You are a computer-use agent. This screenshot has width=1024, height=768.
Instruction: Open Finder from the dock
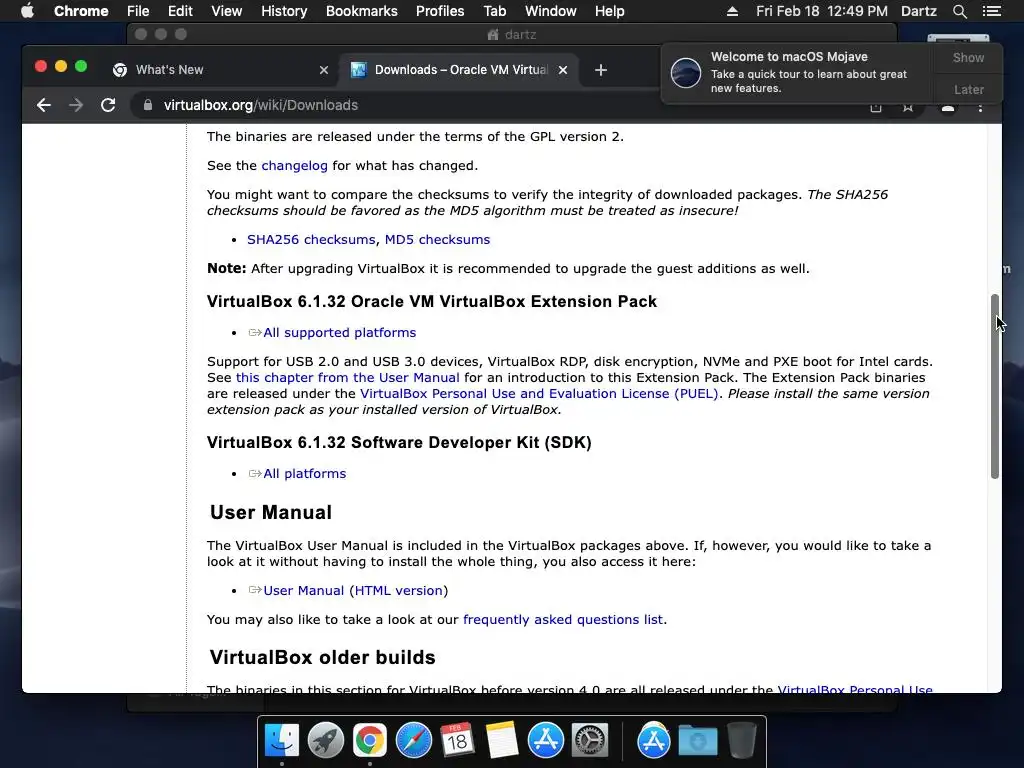click(282, 741)
